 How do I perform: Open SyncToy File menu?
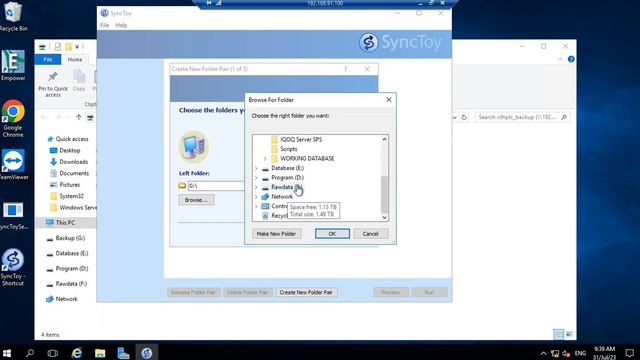tap(104, 25)
